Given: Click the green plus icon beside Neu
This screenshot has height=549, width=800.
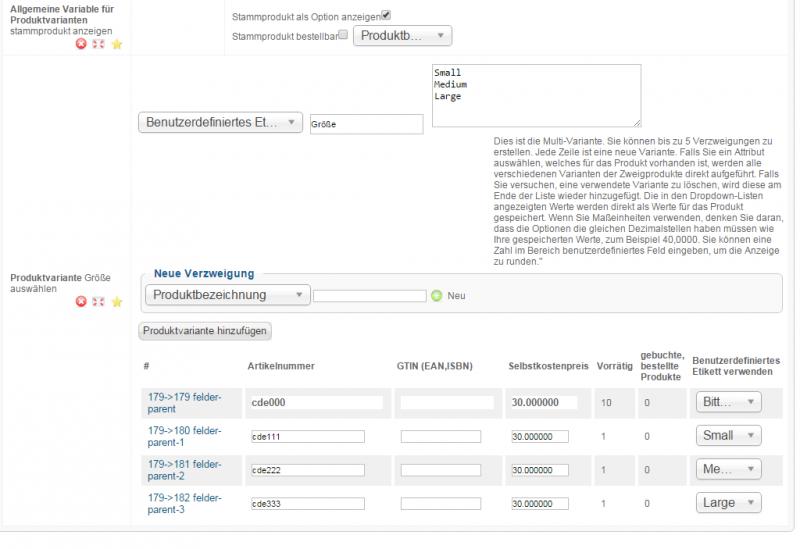Looking at the screenshot, I should tap(436, 296).
